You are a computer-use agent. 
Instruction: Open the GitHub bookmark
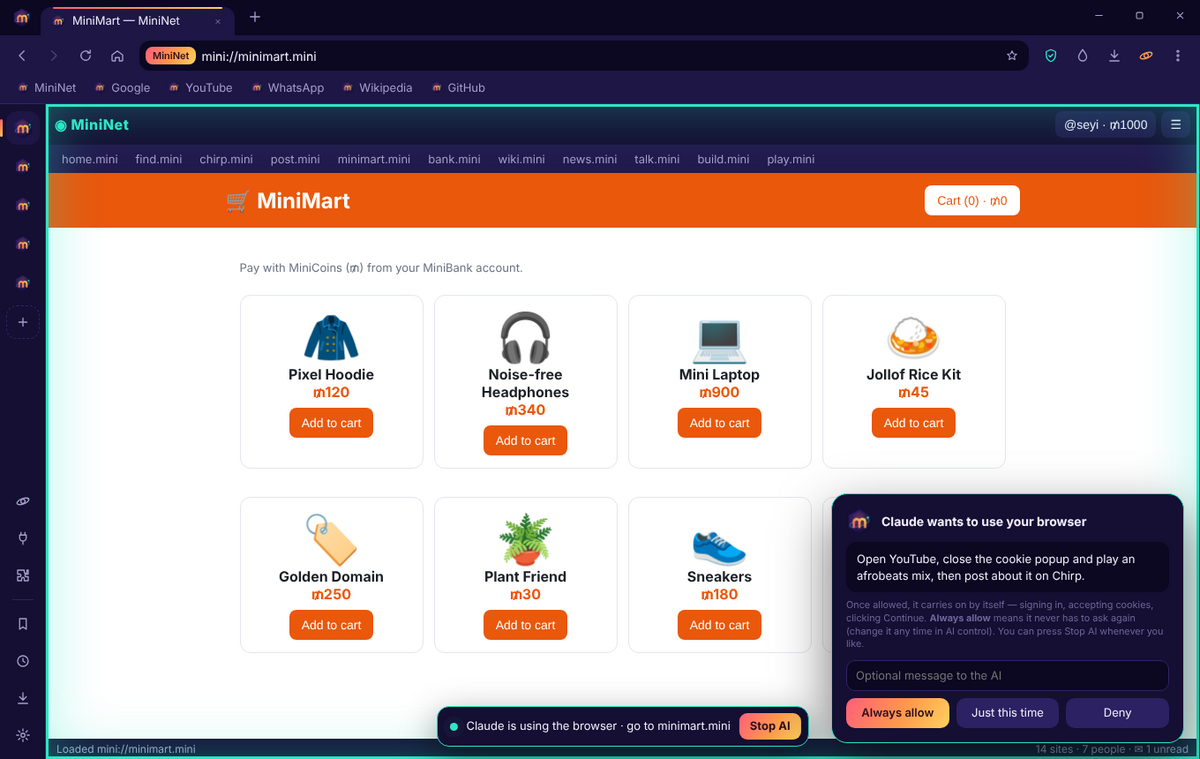click(457, 88)
